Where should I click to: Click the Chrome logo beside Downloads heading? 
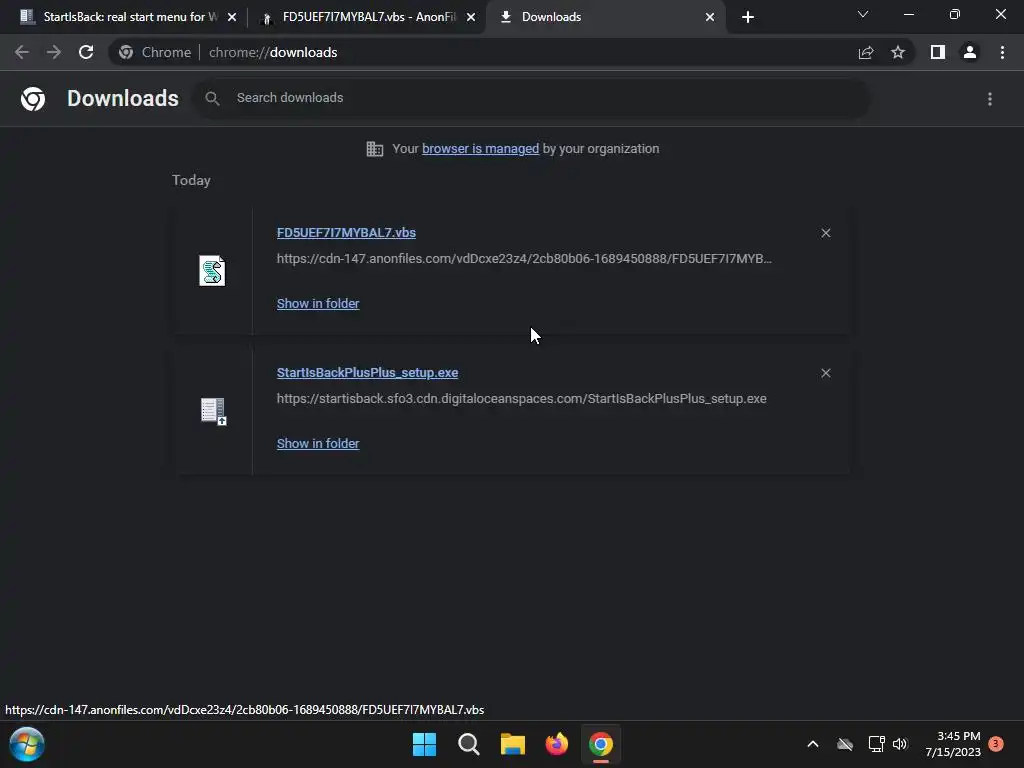33,99
